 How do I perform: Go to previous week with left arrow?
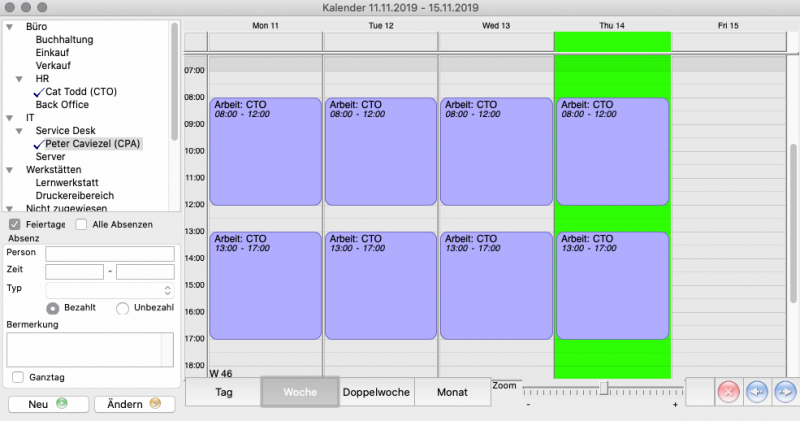coord(757,392)
